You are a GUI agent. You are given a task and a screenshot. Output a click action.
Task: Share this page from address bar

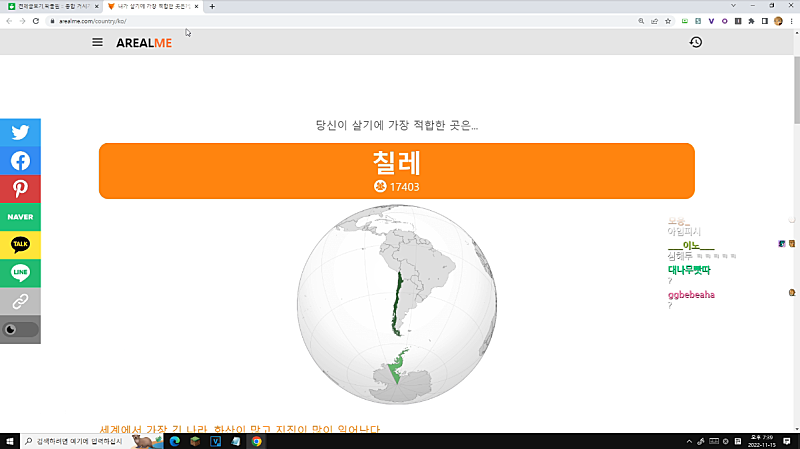[x=655, y=21]
